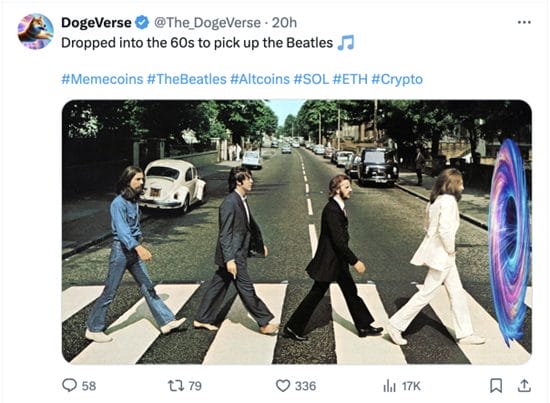Select the #SOL hashtag
This screenshot has height=403, width=550.
[311, 79]
